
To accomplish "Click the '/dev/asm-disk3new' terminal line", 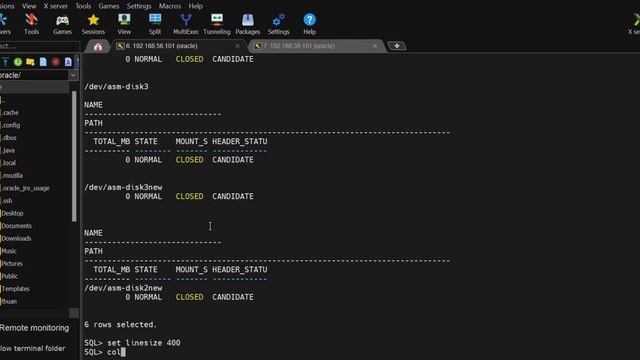I will [x=123, y=187].
